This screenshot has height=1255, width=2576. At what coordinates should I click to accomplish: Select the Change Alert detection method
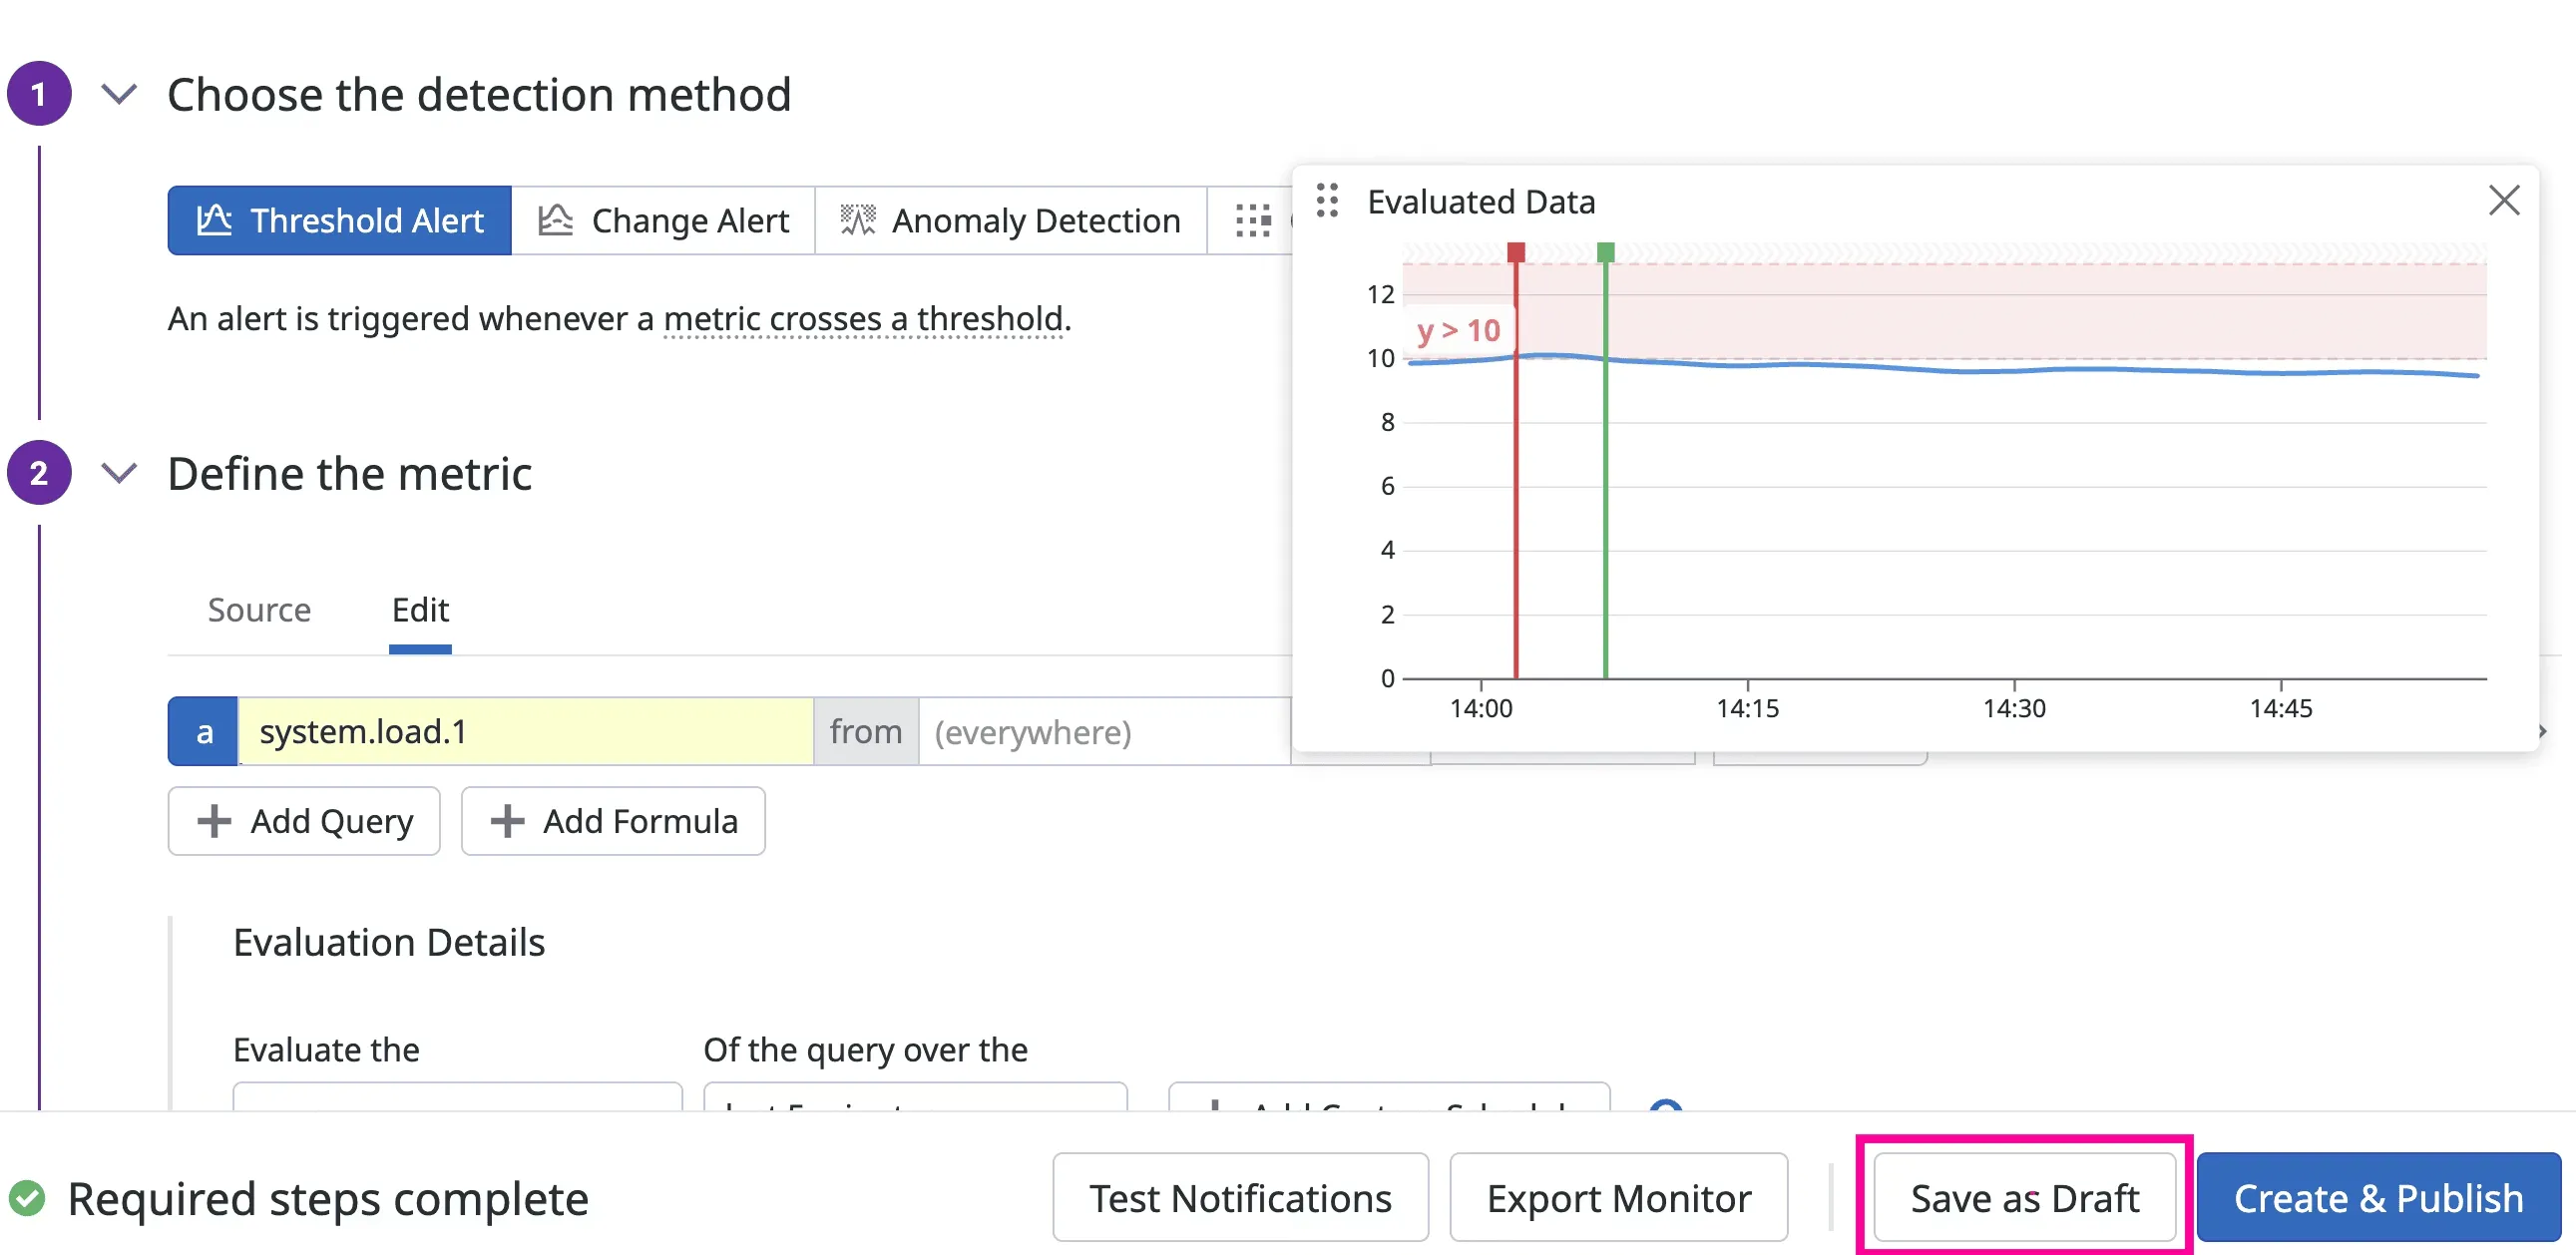[x=663, y=220]
